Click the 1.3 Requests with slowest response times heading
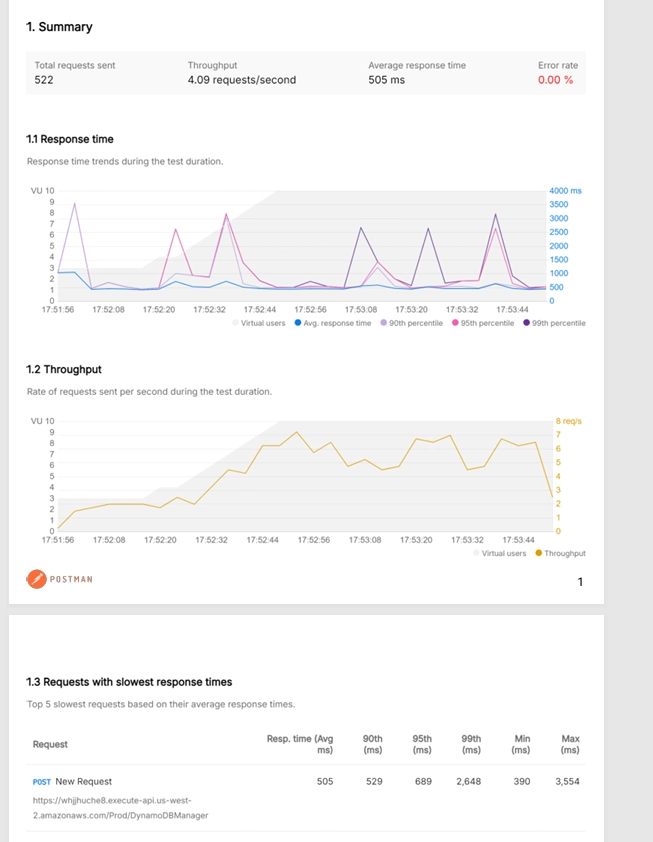Image resolution: width=653 pixels, height=842 pixels. (x=129, y=682)
